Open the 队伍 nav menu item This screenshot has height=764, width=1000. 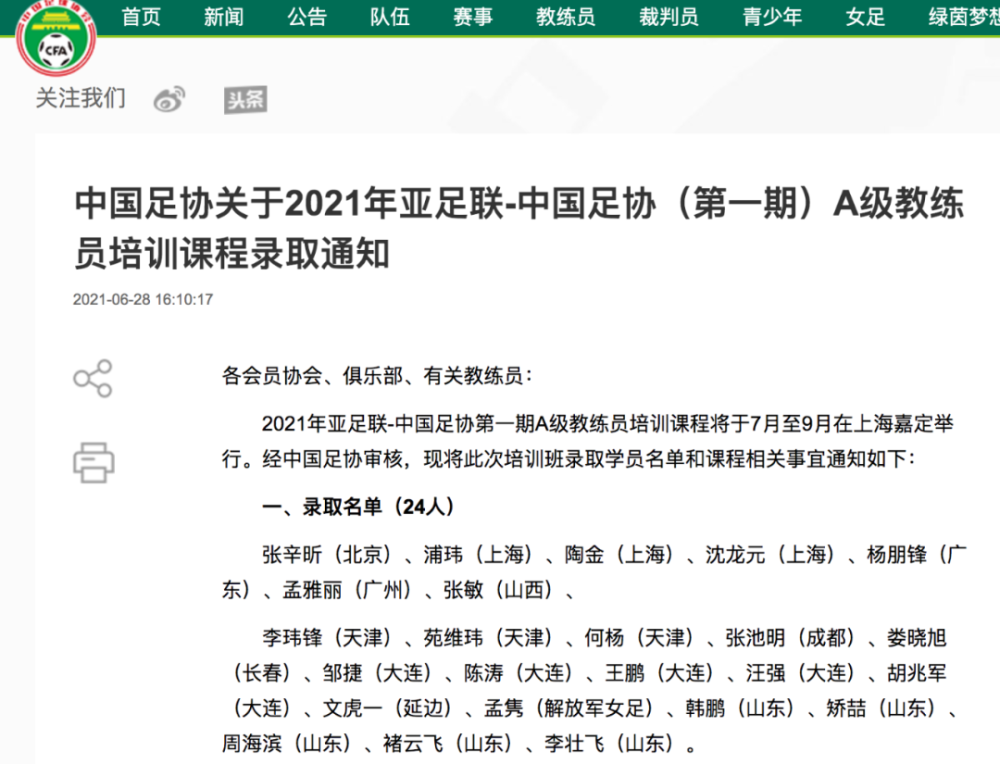(x=390, y=17)
